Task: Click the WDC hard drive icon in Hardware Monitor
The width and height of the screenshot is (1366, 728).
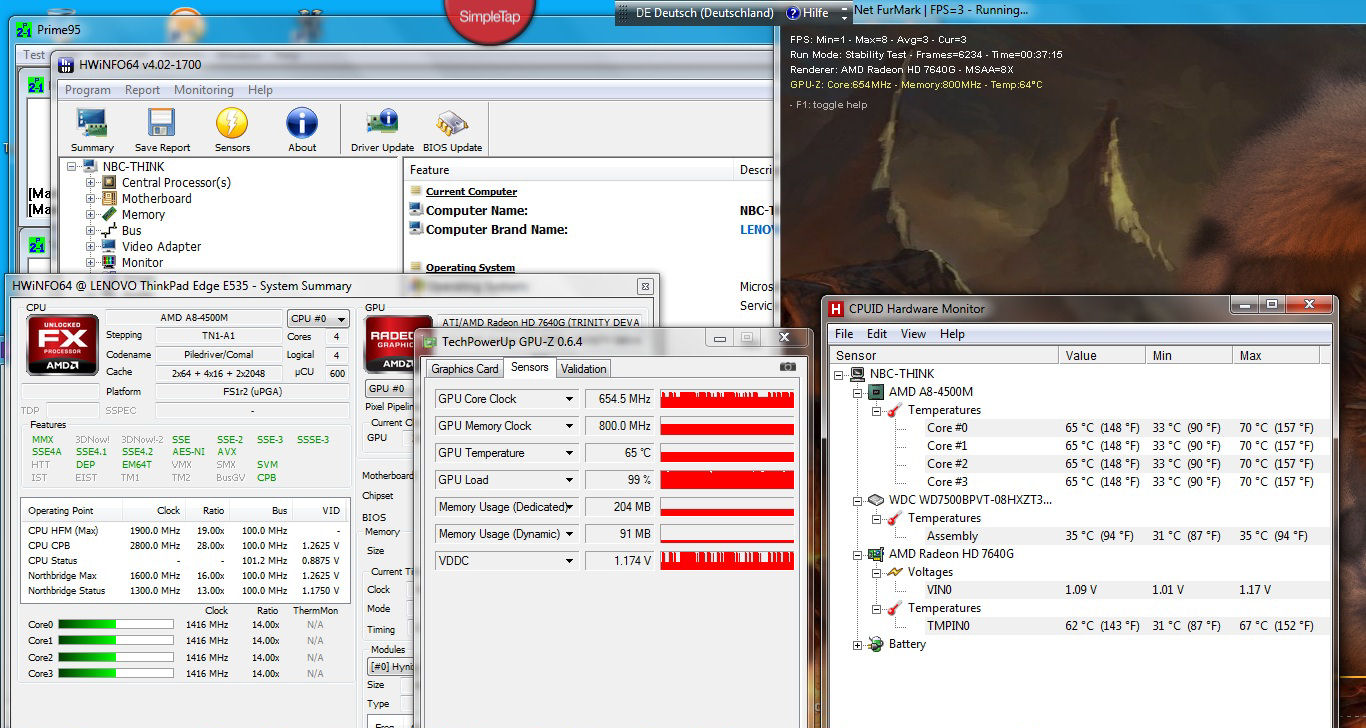Action: pos(876,500)
